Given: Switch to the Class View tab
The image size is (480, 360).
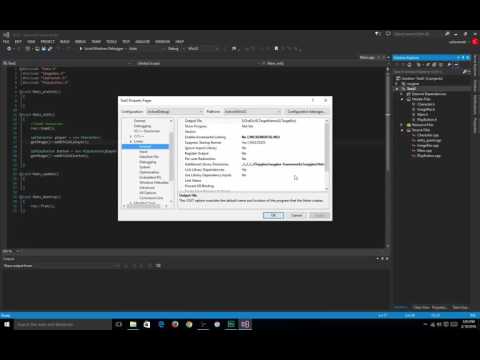Looking at the screenshot, I should pyautogui.click(x=421, y=307).
